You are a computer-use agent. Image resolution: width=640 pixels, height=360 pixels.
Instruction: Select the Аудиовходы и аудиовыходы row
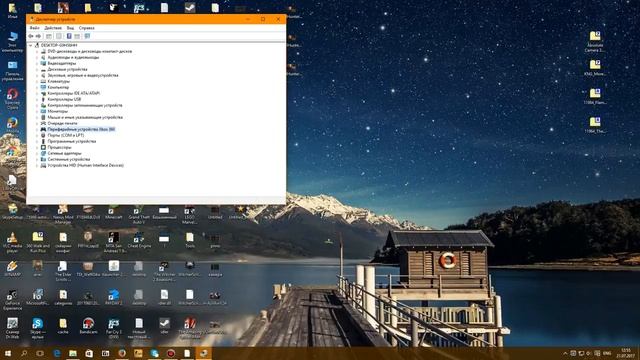click(x=69, y=58)
